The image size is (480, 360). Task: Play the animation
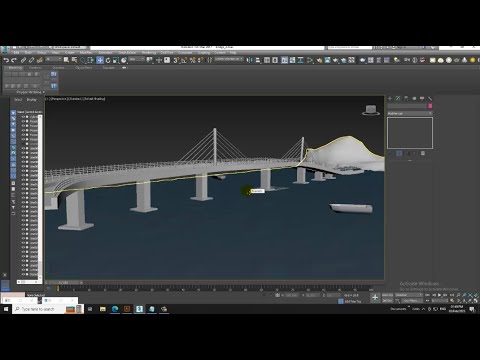[440, 295]
